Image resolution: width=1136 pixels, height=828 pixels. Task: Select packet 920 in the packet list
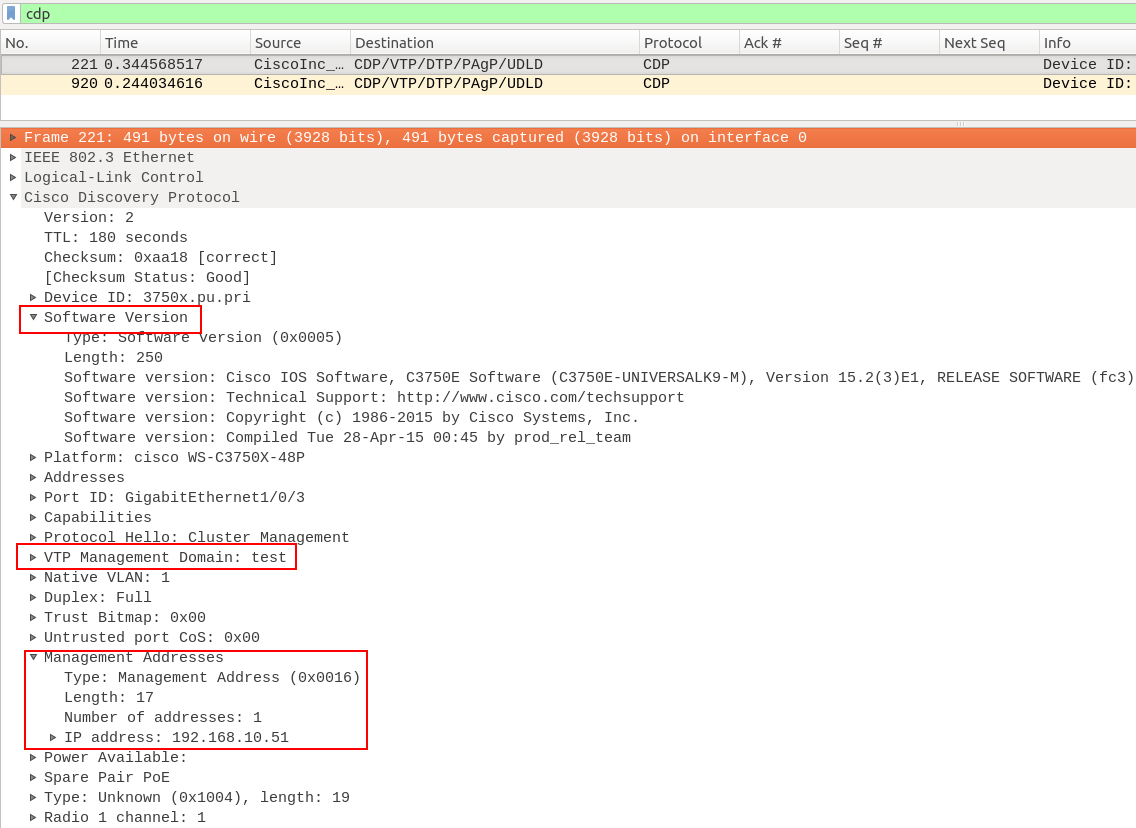(x=568, y=84)
